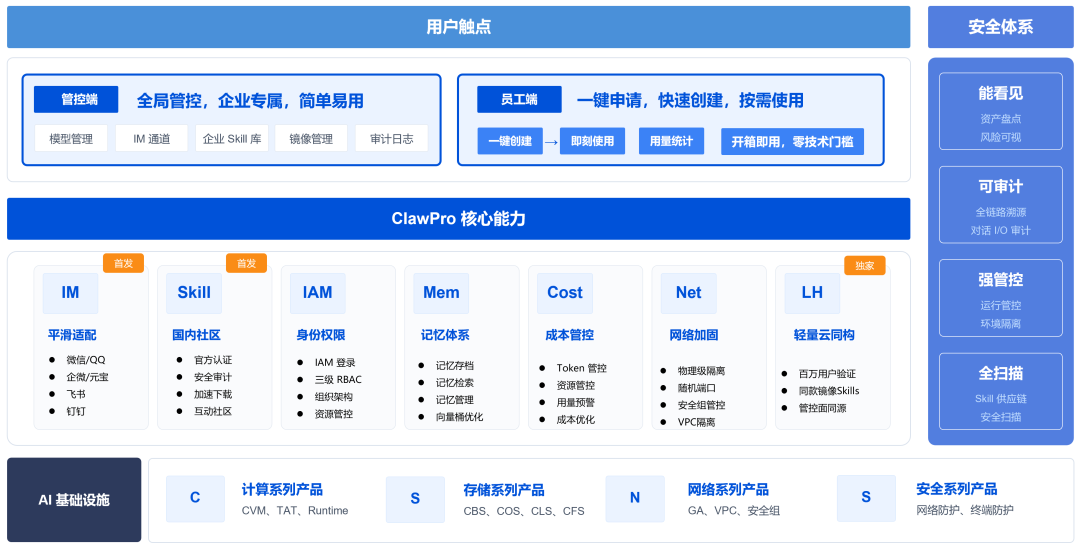The width and height of the screenshot is (1080, 548).
Task: Click the 管控端 label button
Action: point(76,99)
